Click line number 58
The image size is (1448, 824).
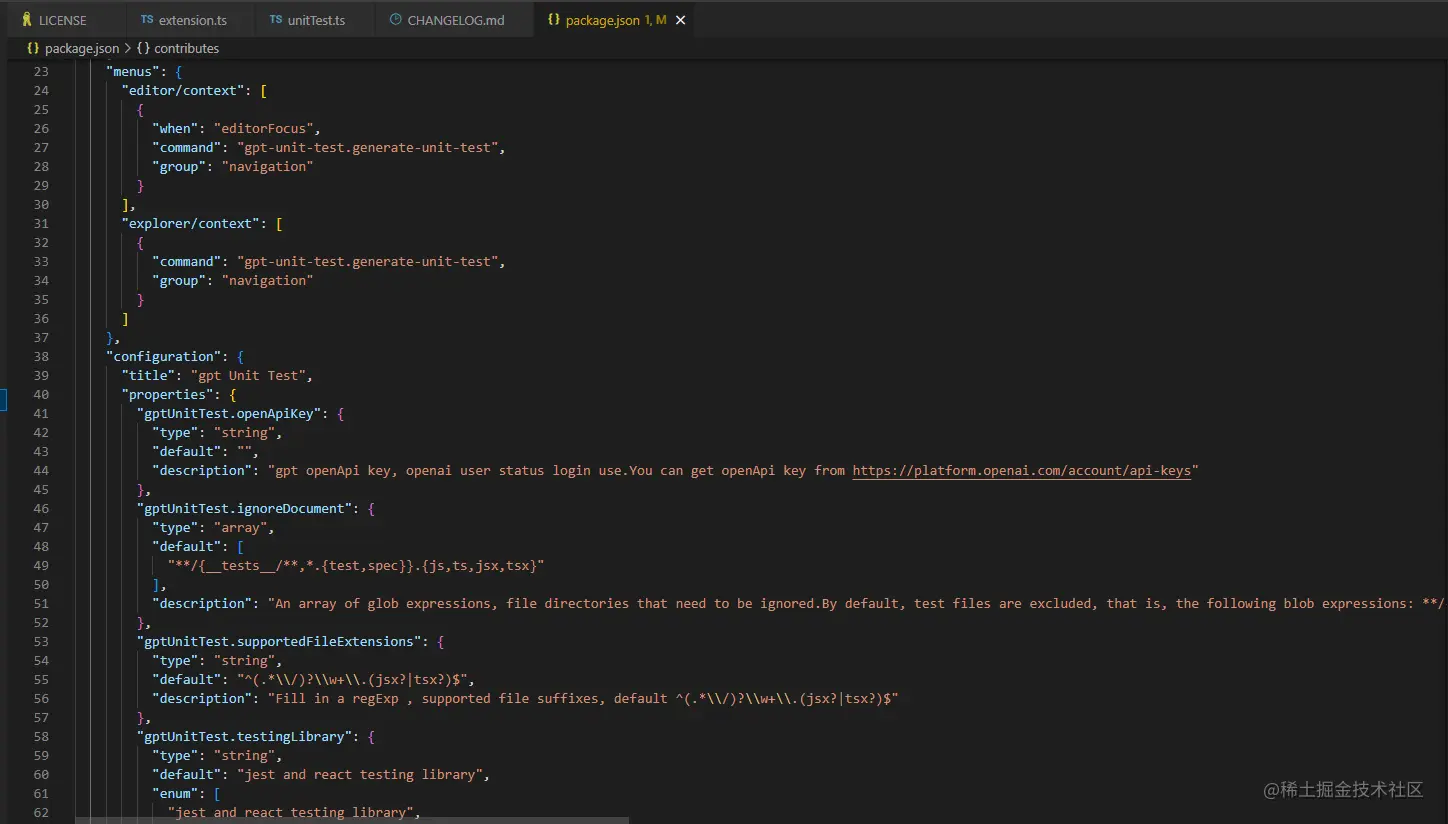click(x=40, y=736)
